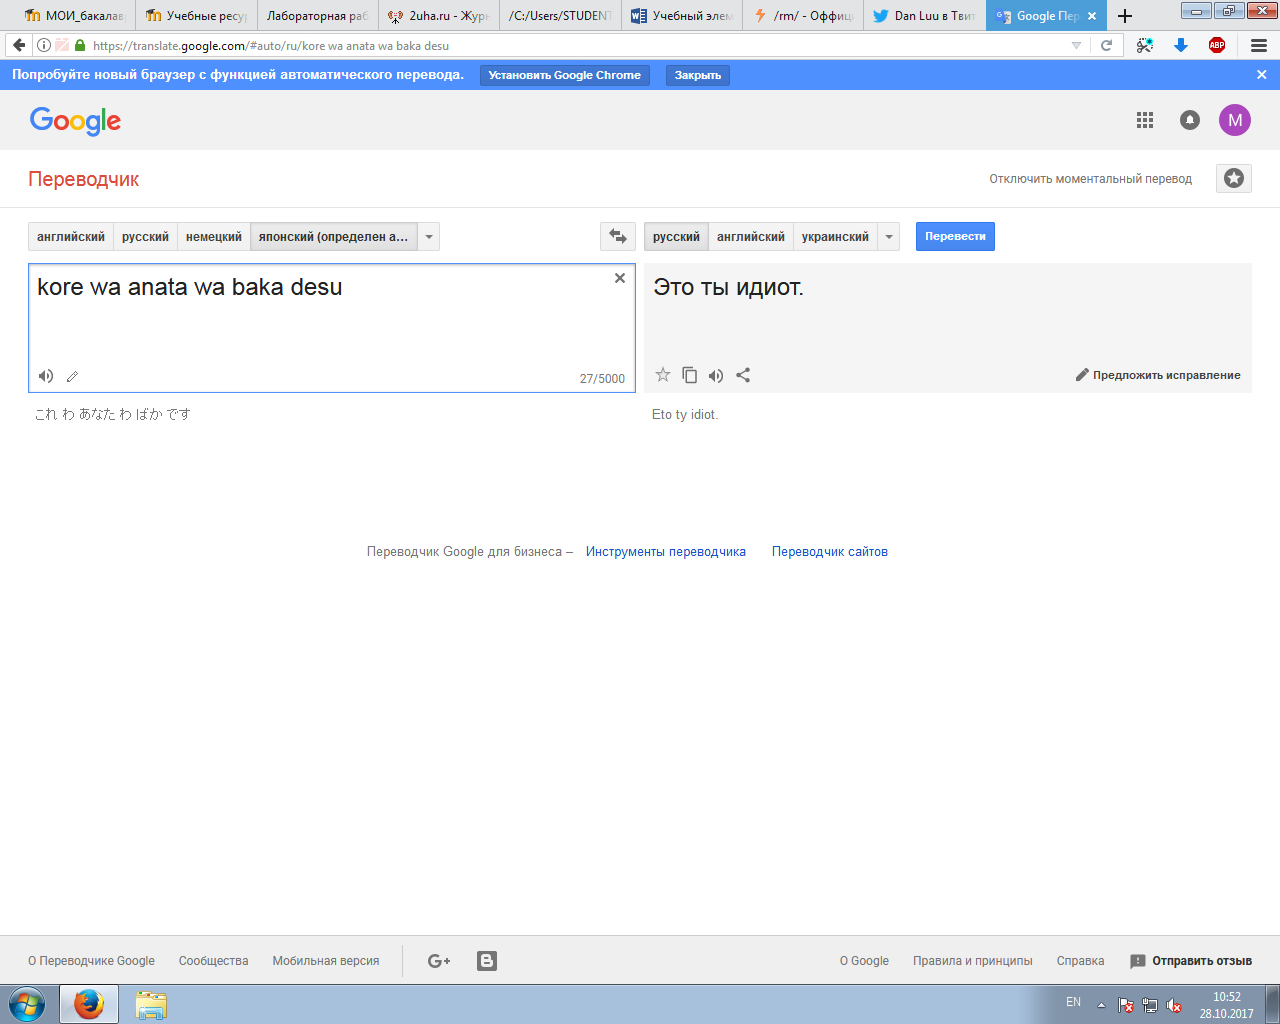Open File Explorer from taskbar
Screen dimensions: 1280x1024
pos(151,1004)
